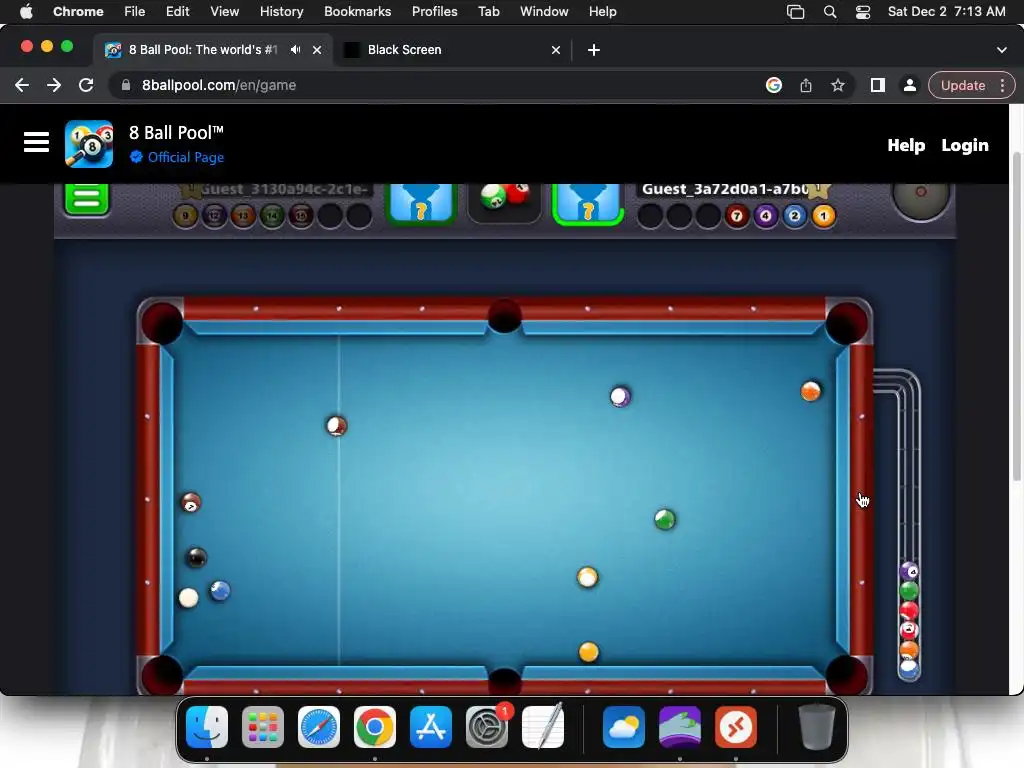Click the 8 Ball Pool logo icon

(x=89, y=144)
